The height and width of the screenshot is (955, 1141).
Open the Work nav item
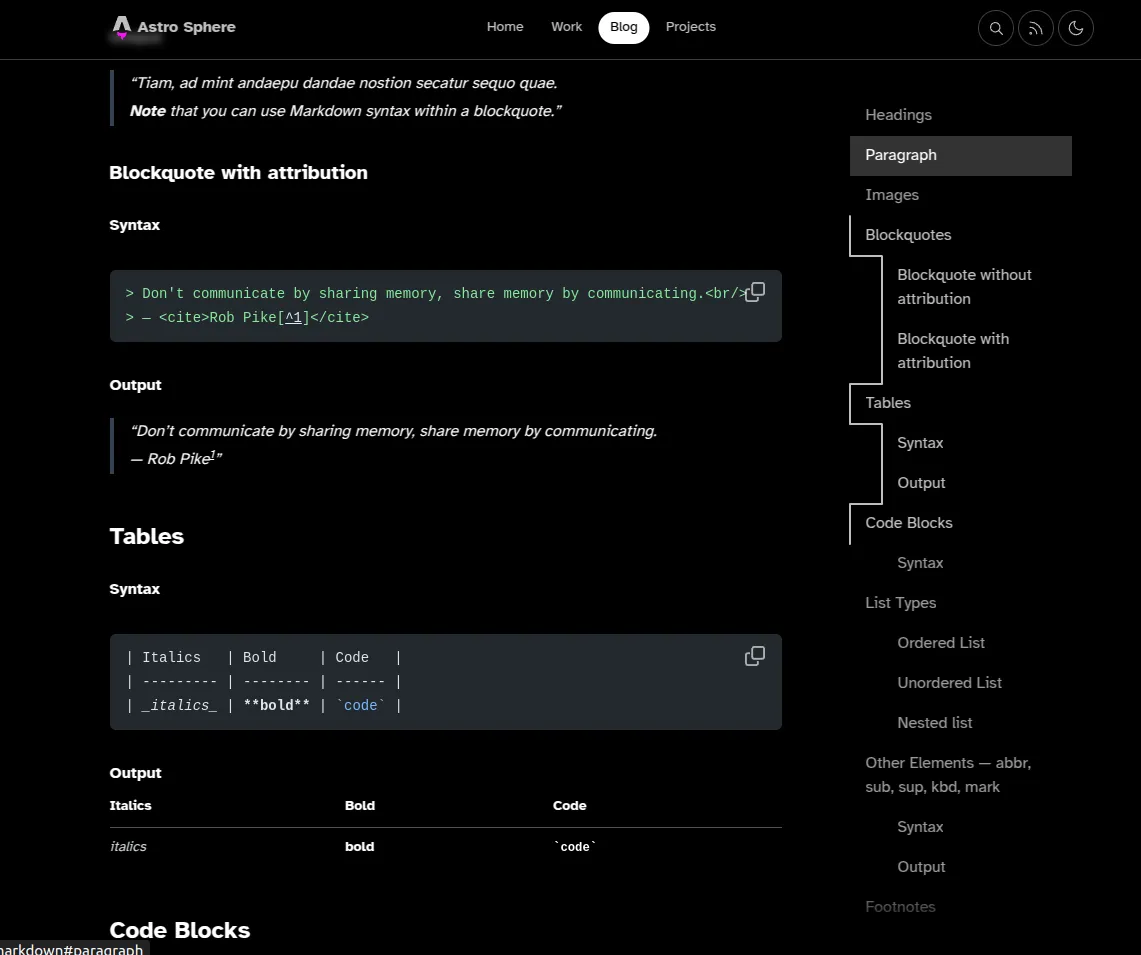click(566, 27)
